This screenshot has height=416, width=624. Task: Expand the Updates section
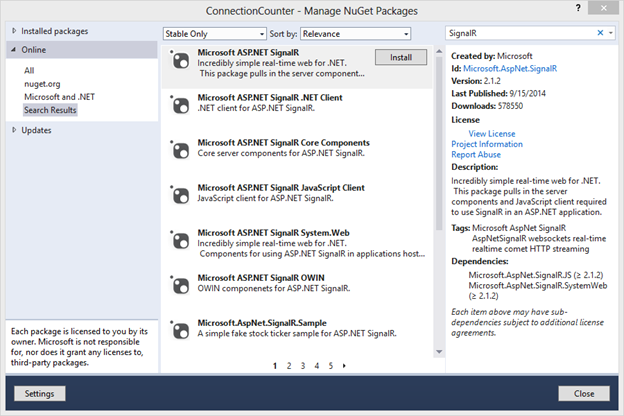[14, 130]
